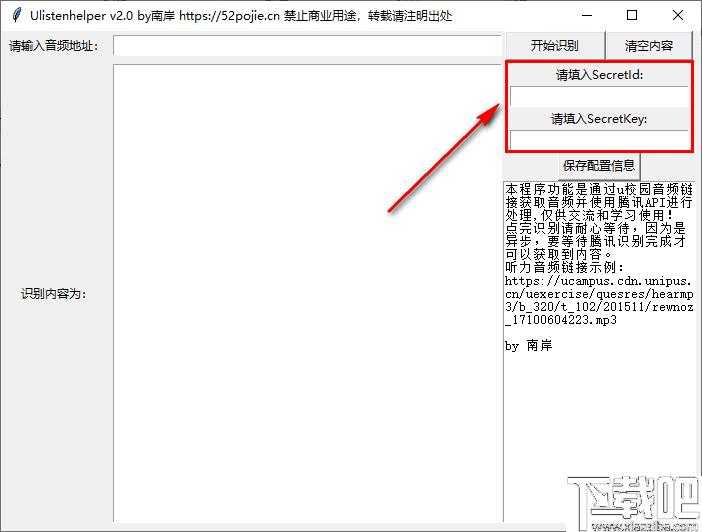Image resolution: width=702 pixels, height=532 pixels.
Task: Focus the SecretKey input field
Action: (x=599, y=140)
